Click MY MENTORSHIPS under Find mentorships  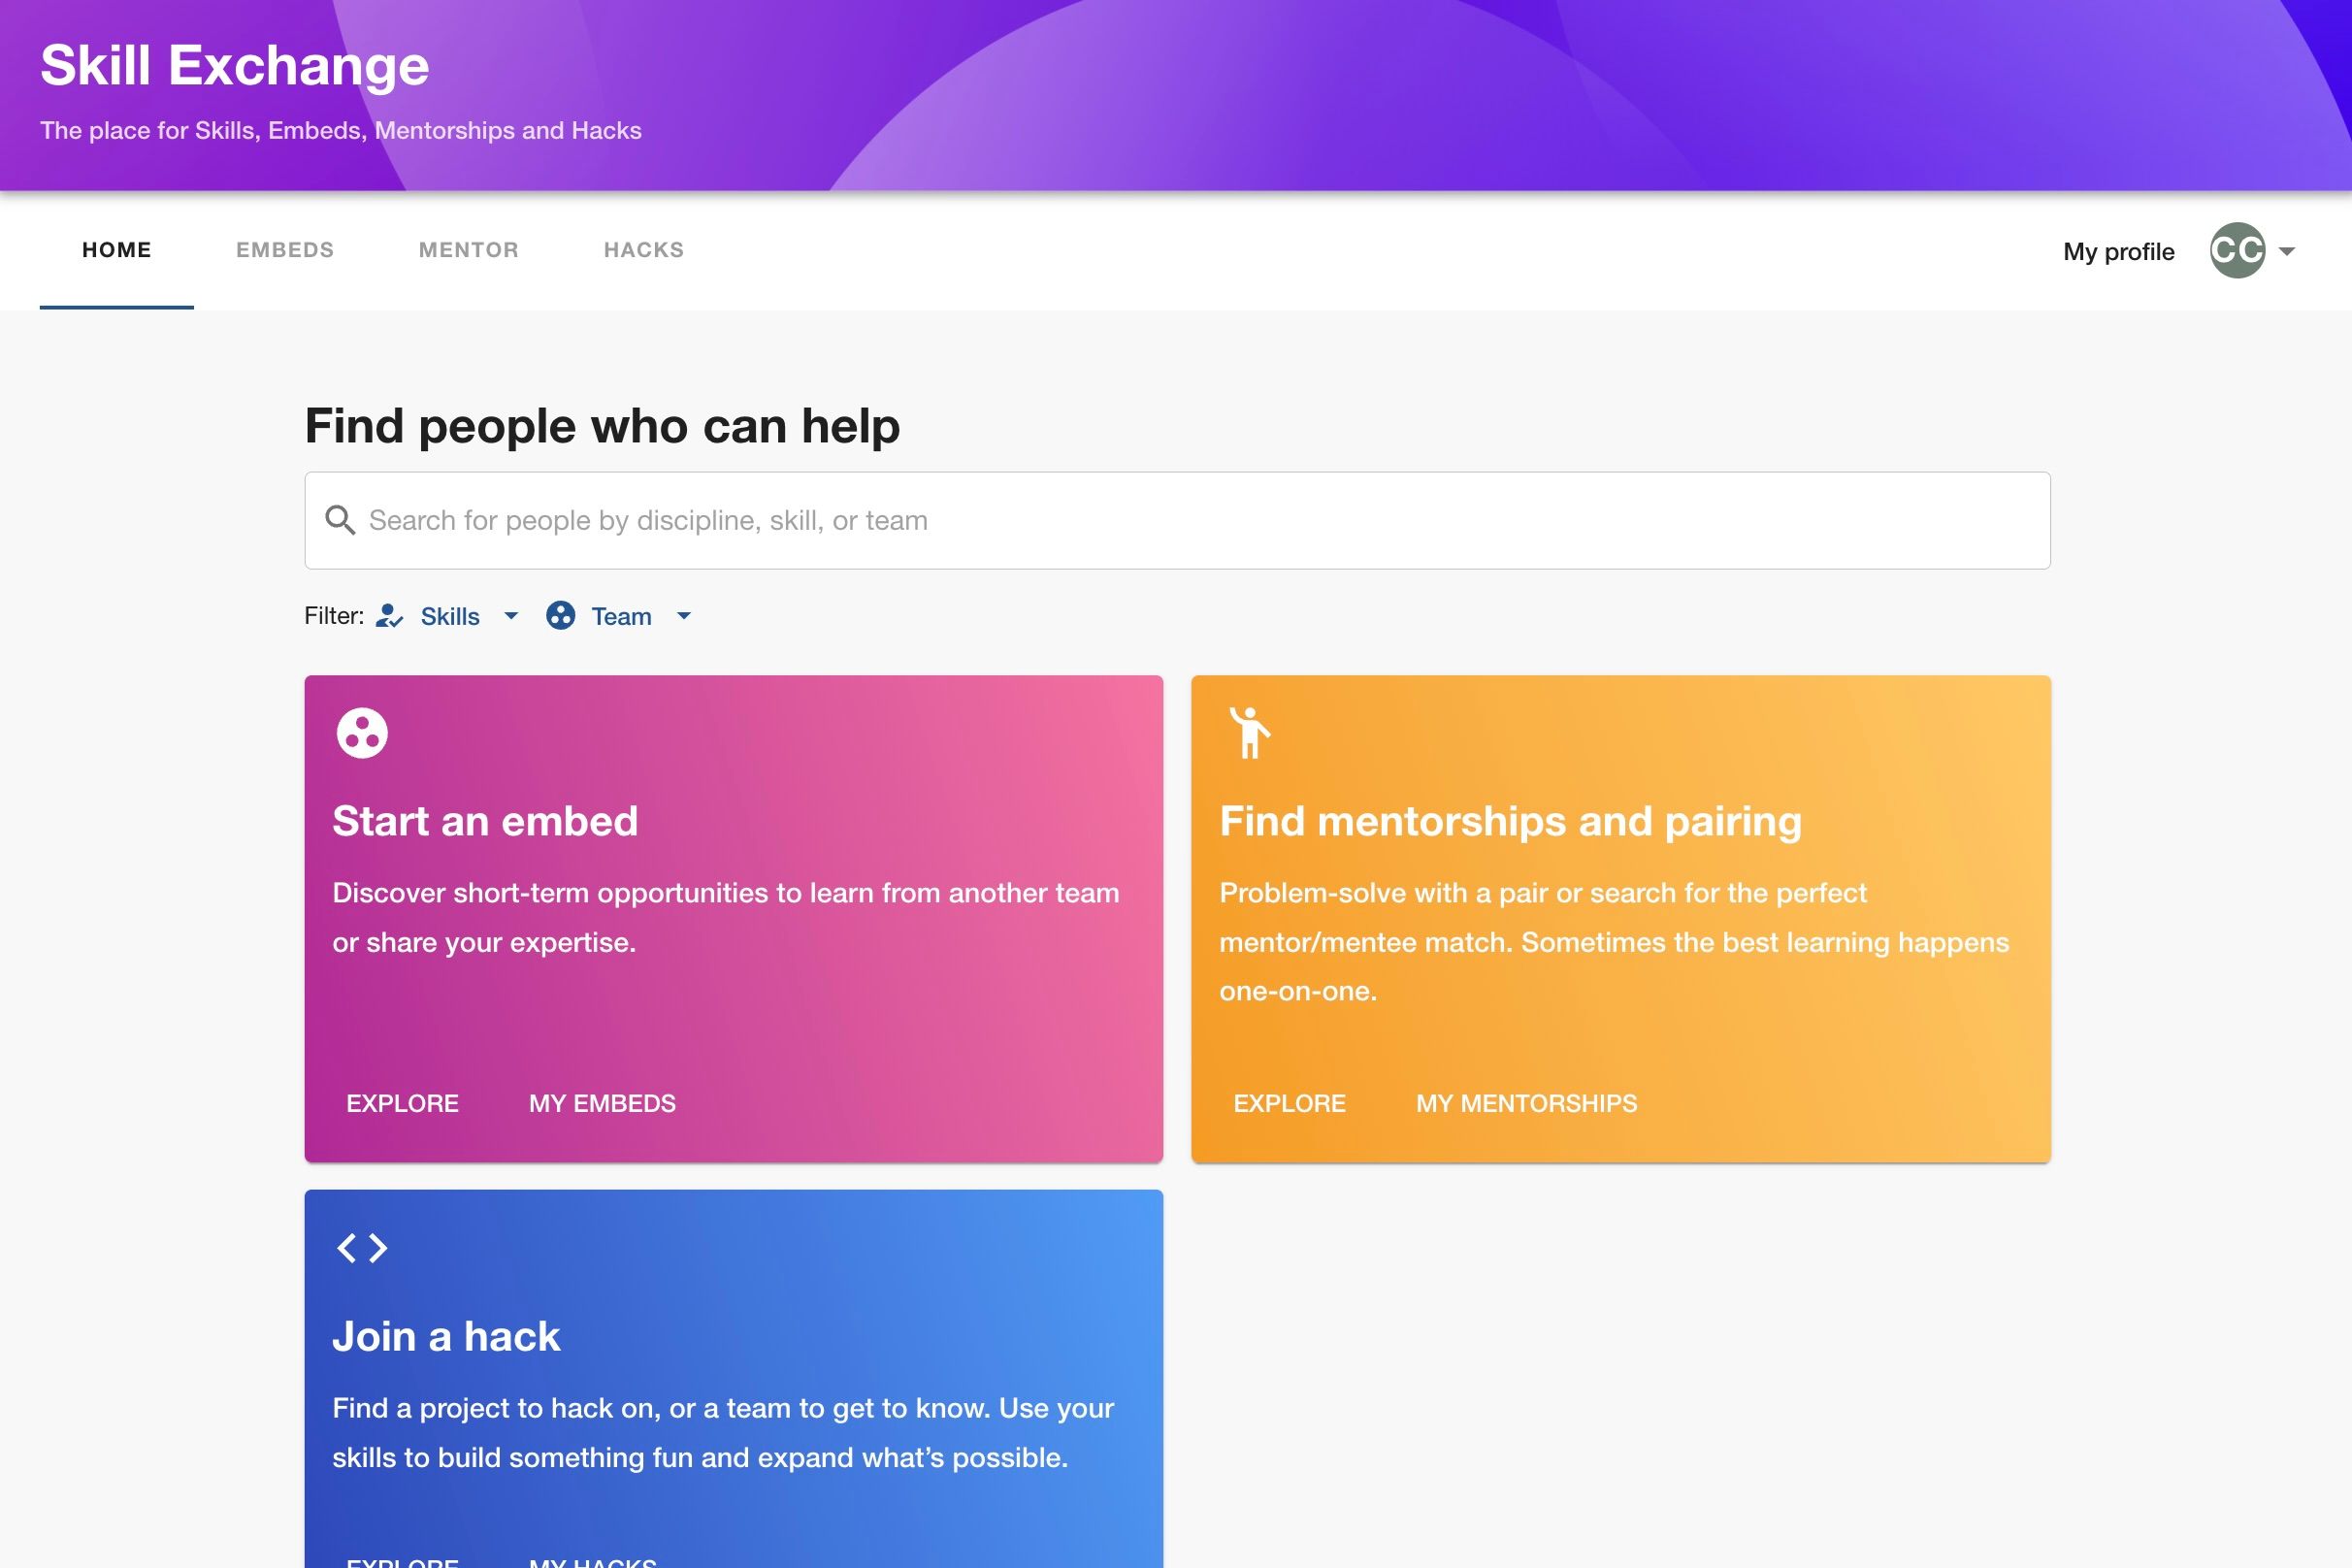tap(1526, 1102)
